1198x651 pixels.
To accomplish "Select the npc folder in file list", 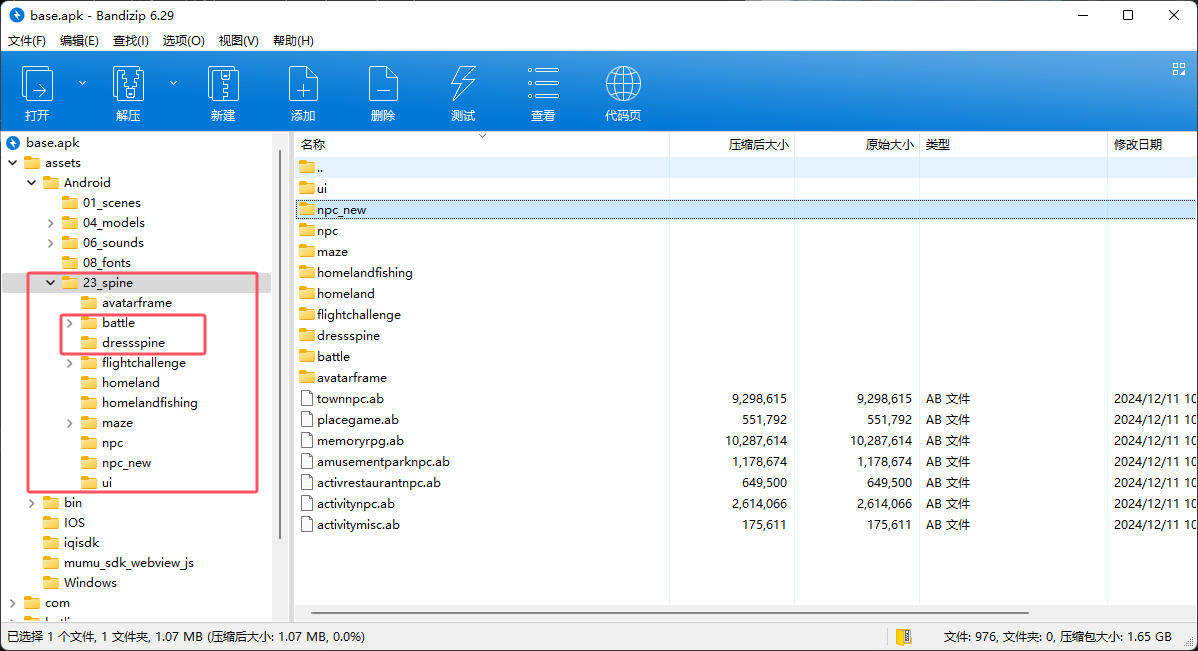I will tap(746, 231).
